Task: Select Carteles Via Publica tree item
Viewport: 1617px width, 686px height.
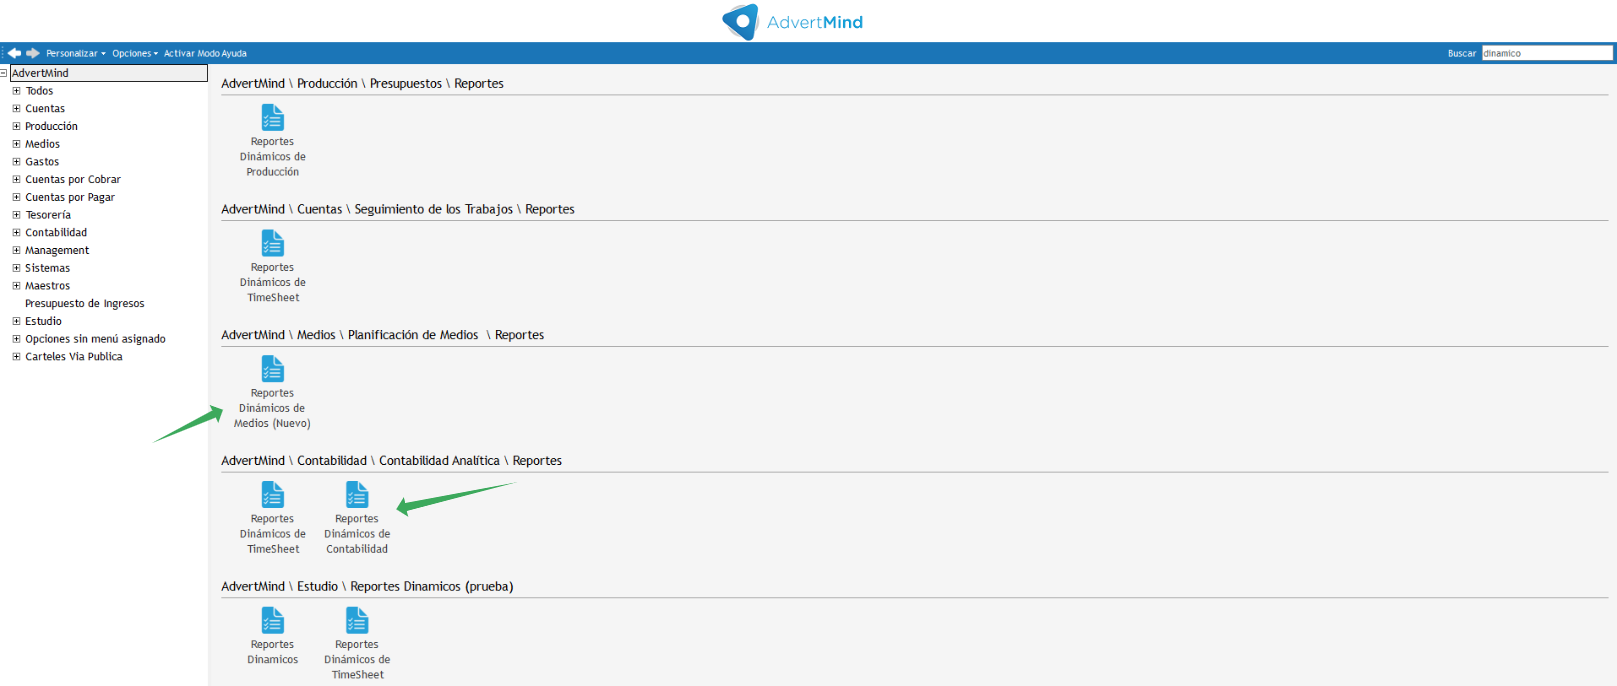Action: (74, 357)
